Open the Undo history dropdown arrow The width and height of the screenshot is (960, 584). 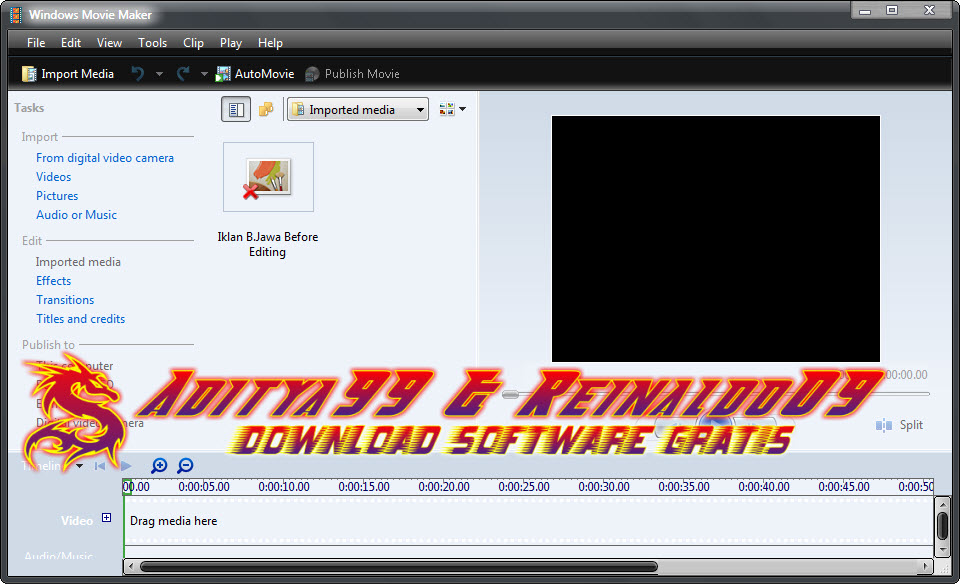[x=159, y=74]
